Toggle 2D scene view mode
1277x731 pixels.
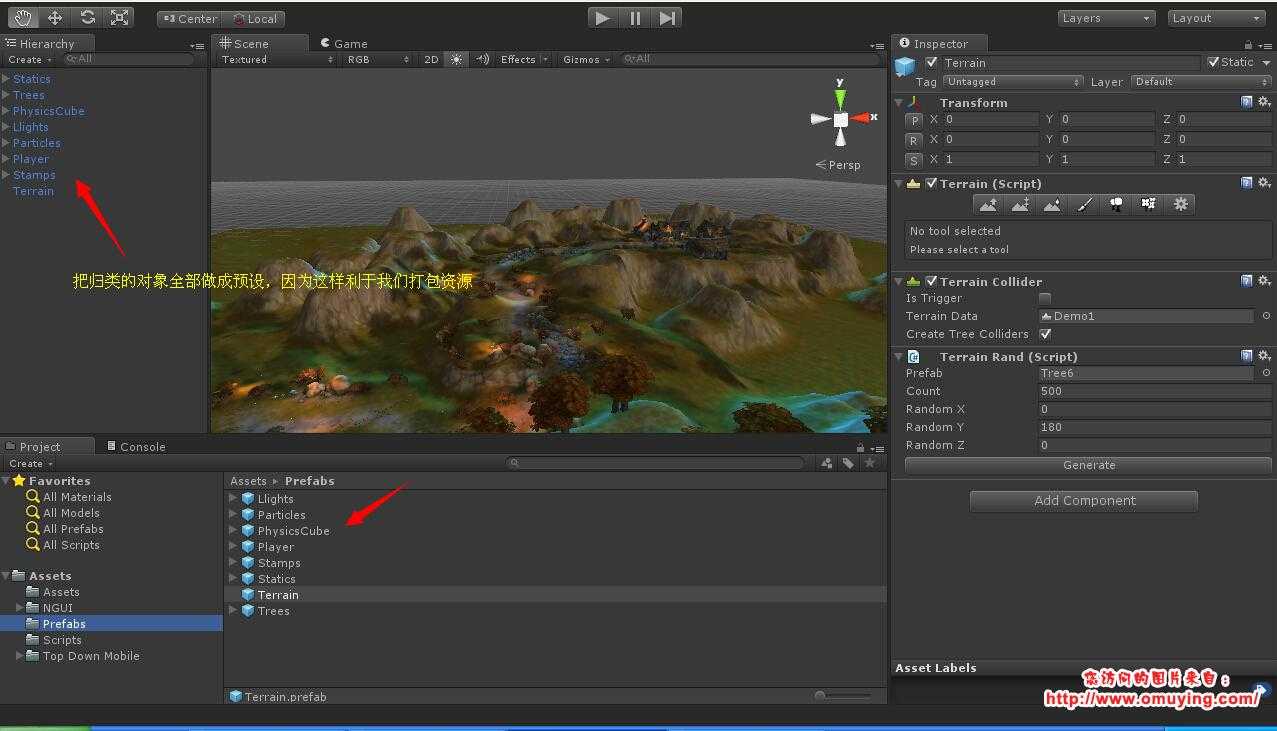(431, 59)
